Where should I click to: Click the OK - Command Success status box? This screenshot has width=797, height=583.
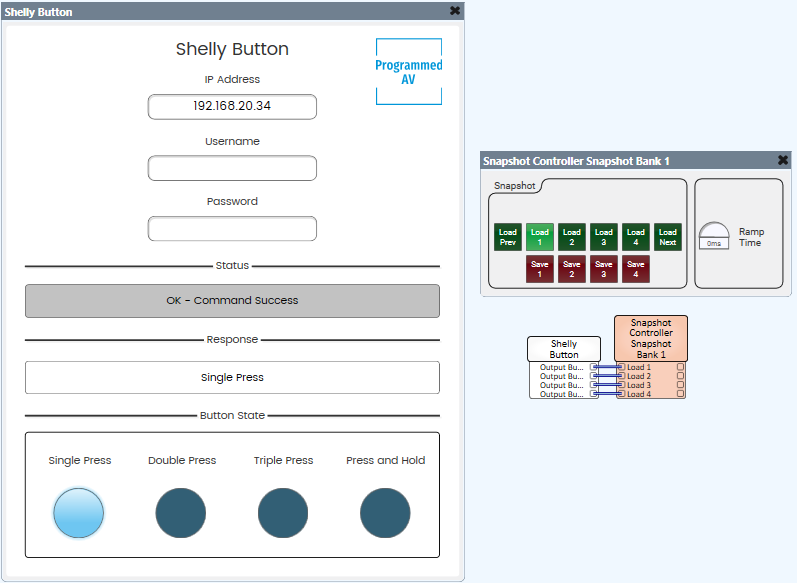click(232, 301)
